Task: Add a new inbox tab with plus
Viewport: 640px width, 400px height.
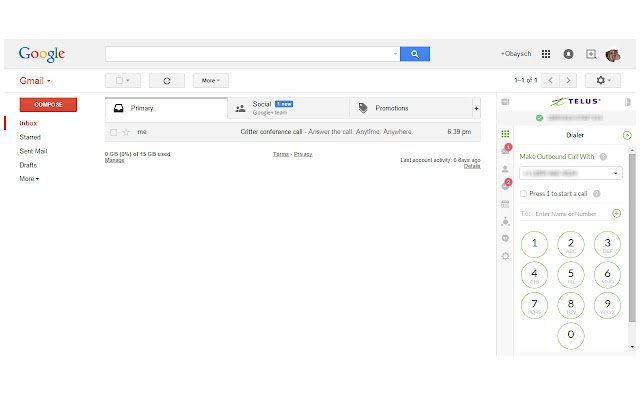Action: point(476,109)
